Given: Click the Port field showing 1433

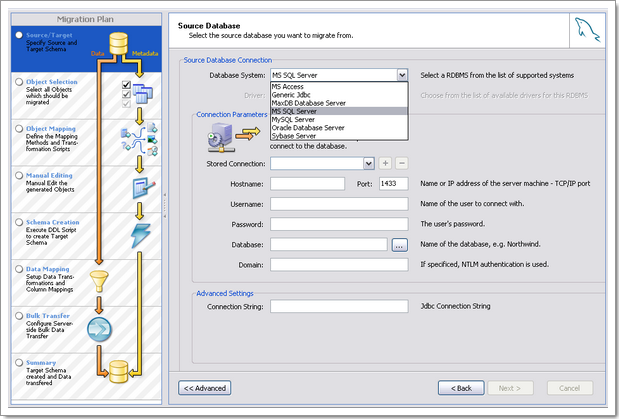Looking at the screenshot, I should (x=394, y=184).
